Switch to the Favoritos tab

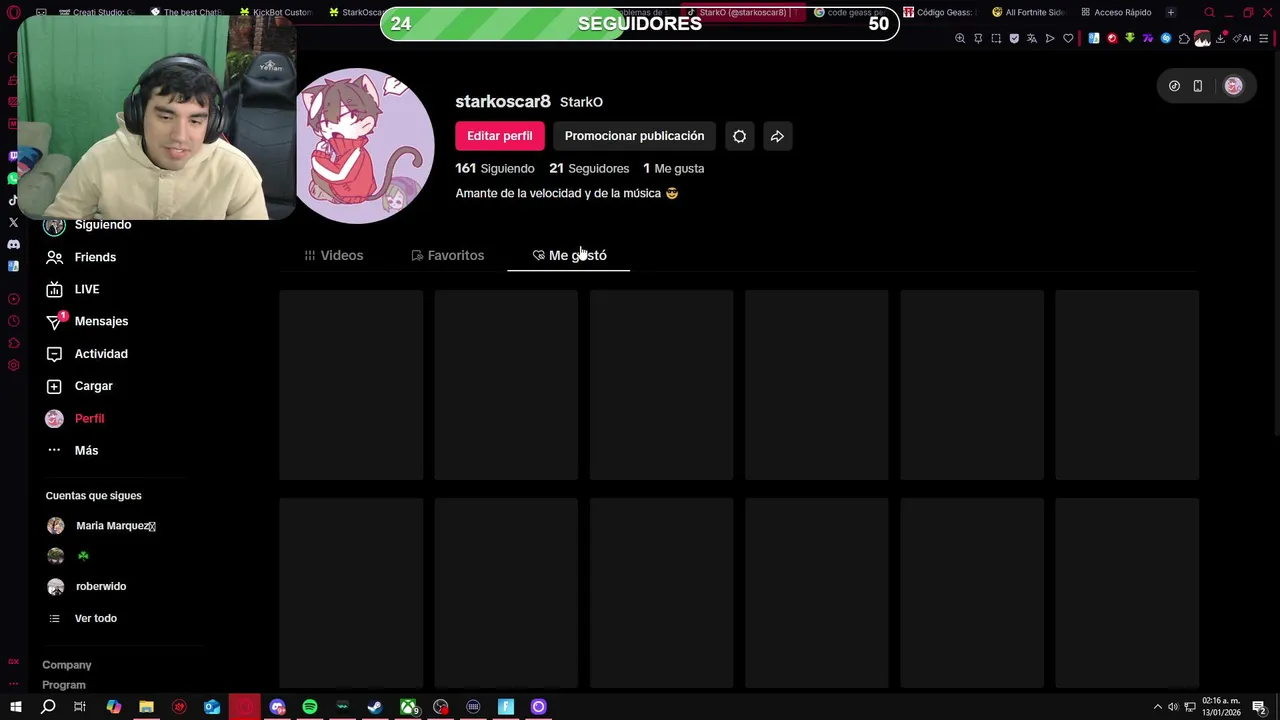(x=447, y=255)
